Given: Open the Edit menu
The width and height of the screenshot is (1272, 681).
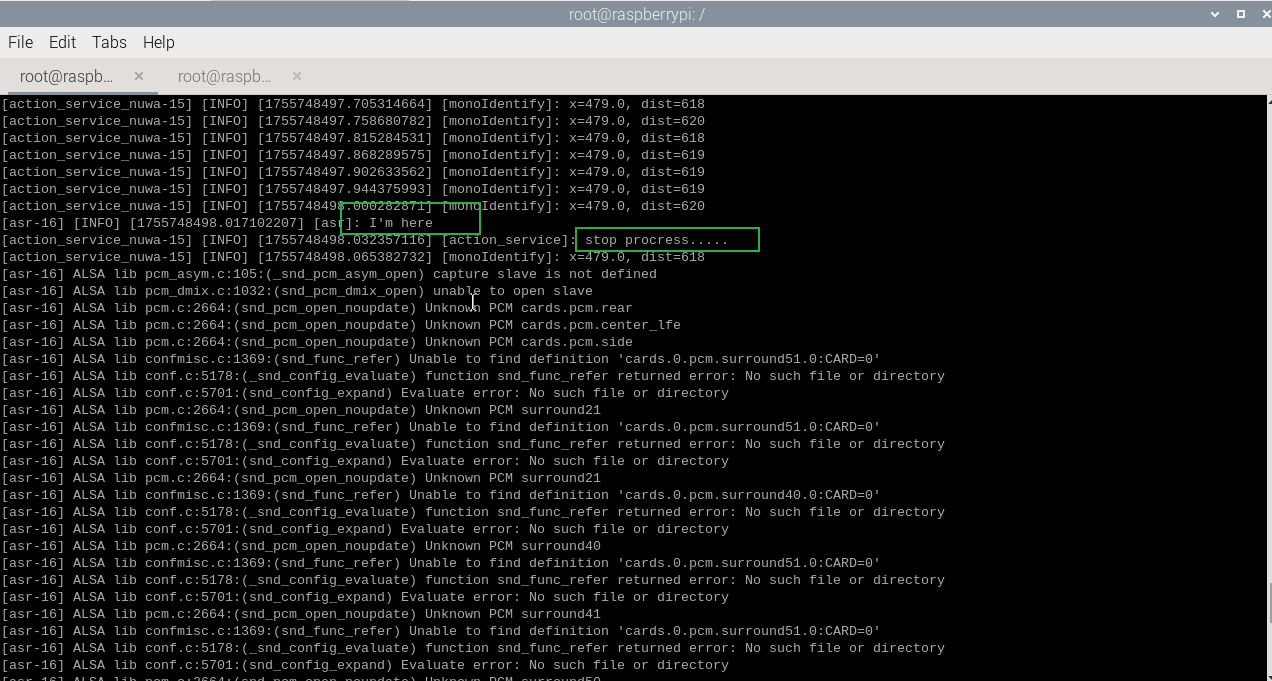Looking at the screenshot, I should (x=62, y=42).
